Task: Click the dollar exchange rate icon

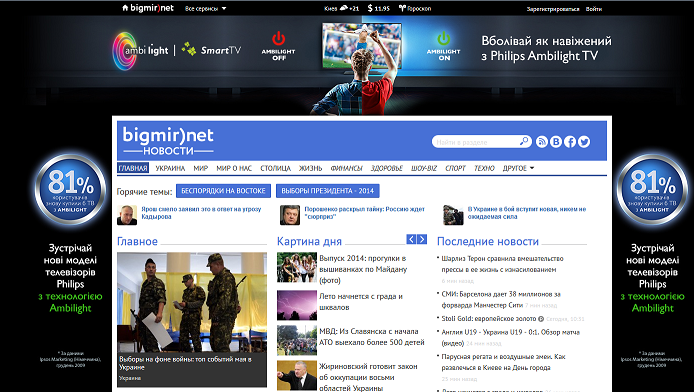Action: [x=370, y=8]
